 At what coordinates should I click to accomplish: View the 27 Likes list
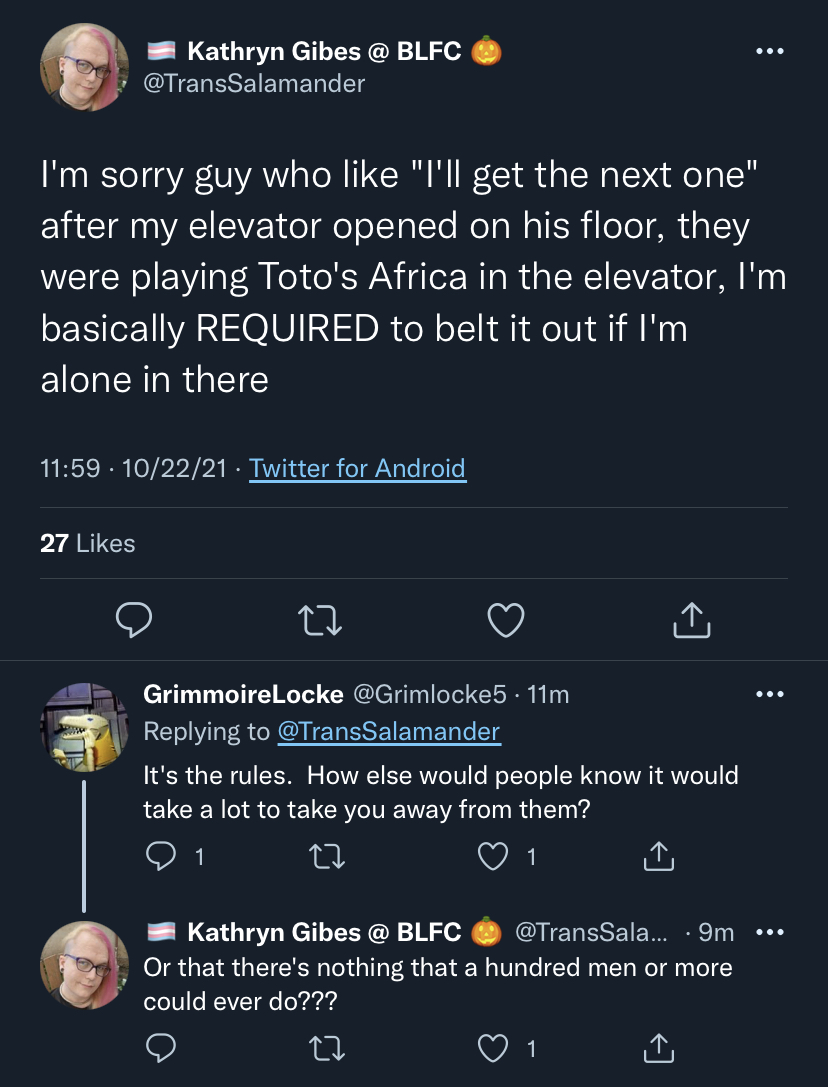[87, 543]
